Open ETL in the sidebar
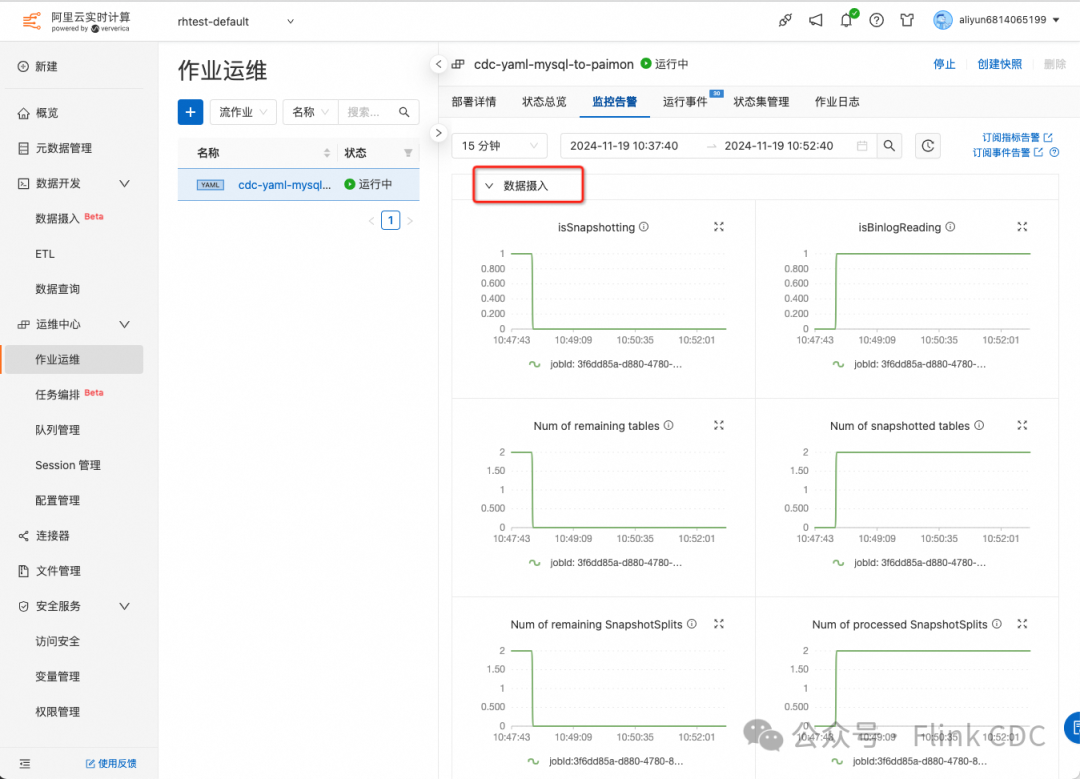This screenshot has width=1080, height=779. tap(45, 253)
